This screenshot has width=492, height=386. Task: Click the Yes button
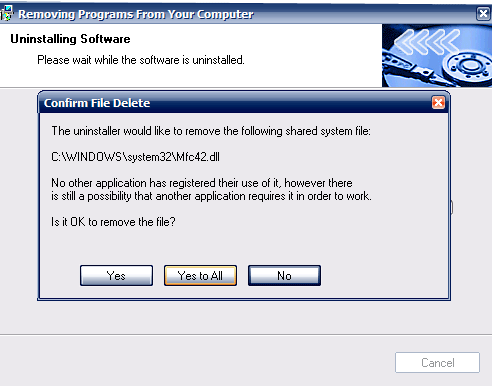point(116,276)
